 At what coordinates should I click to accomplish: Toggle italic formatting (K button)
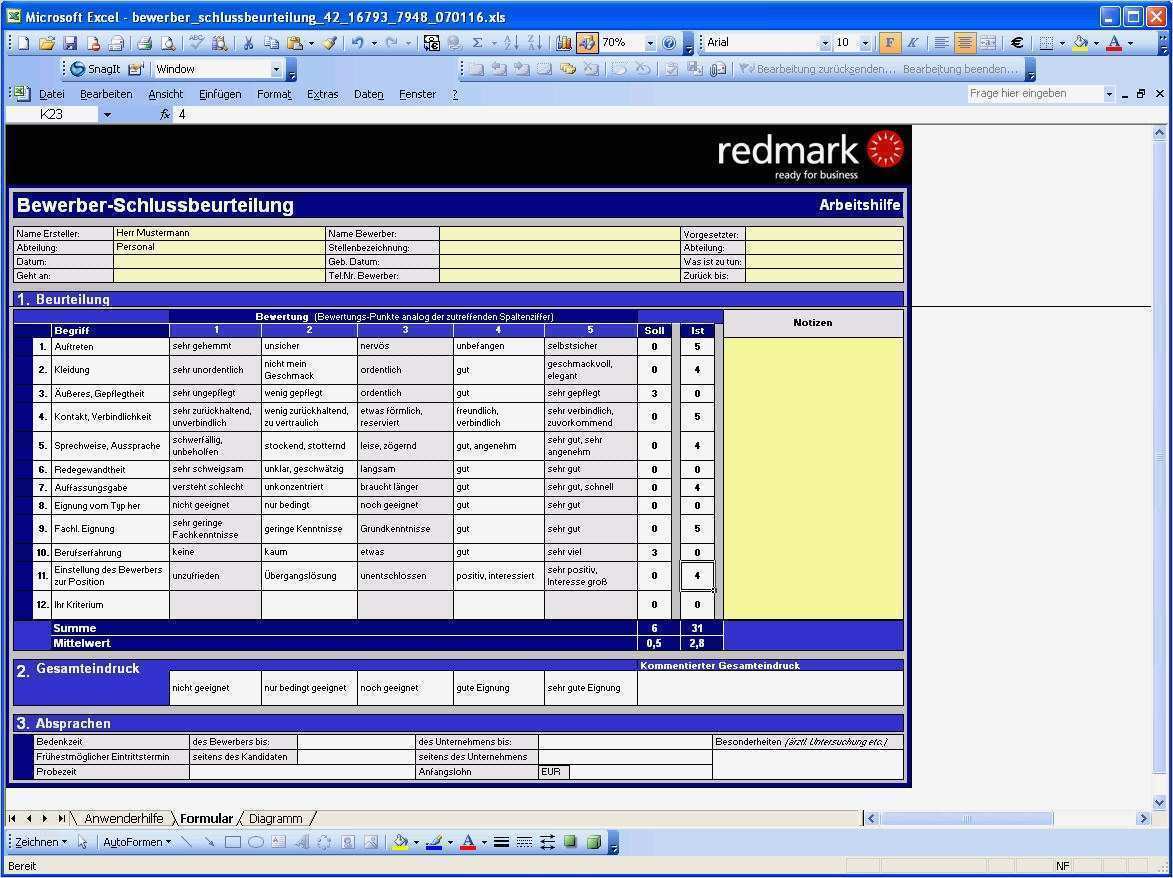pyautogui.click(x=912, y=43)
